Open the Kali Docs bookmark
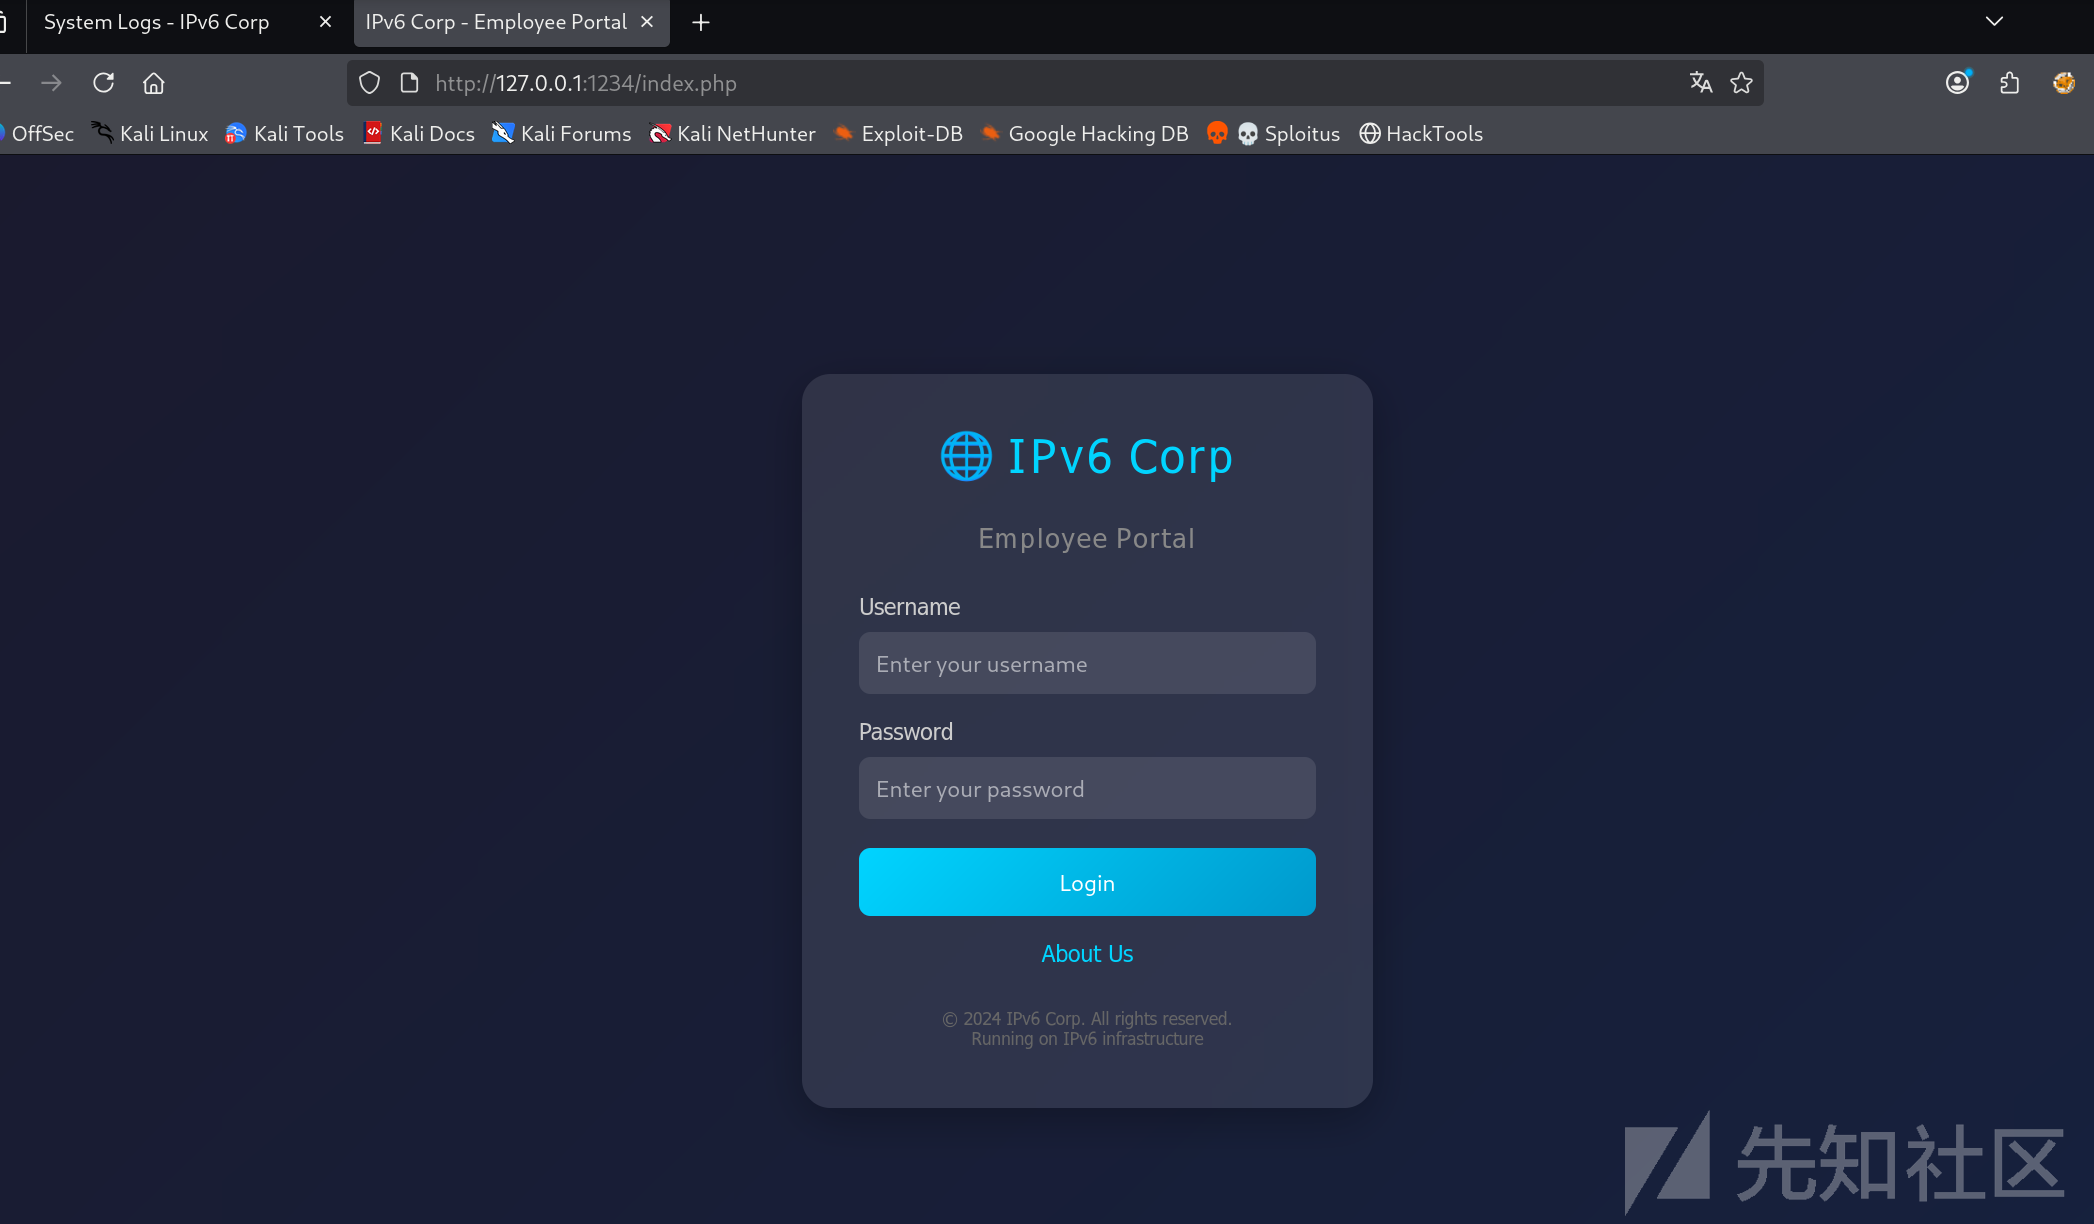 (x=419, y=134)
